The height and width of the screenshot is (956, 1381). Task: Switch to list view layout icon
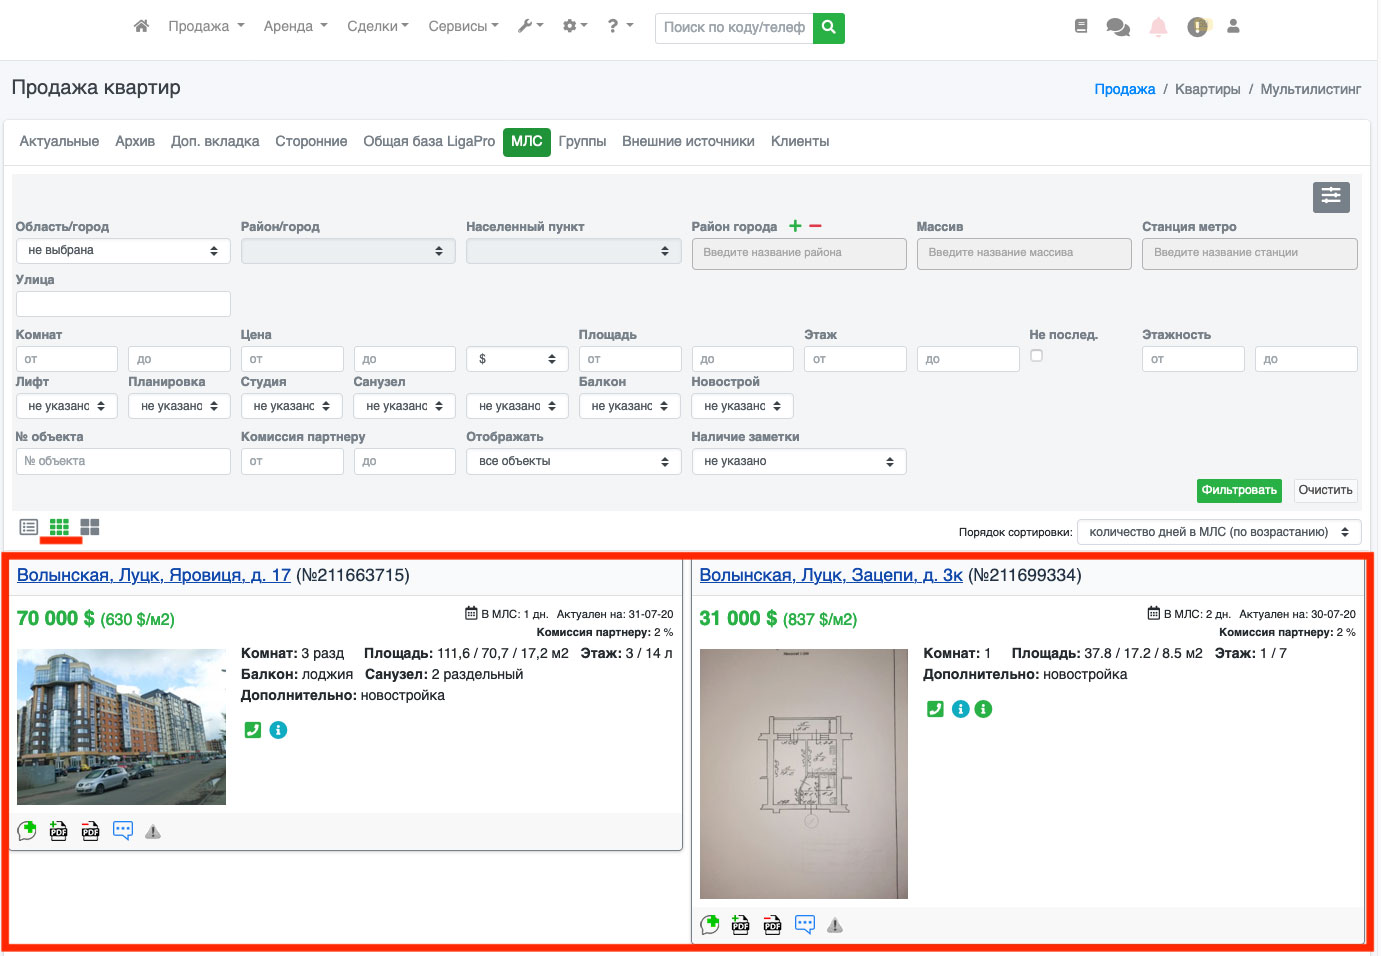pyautogui.click(x=29, y=527)
